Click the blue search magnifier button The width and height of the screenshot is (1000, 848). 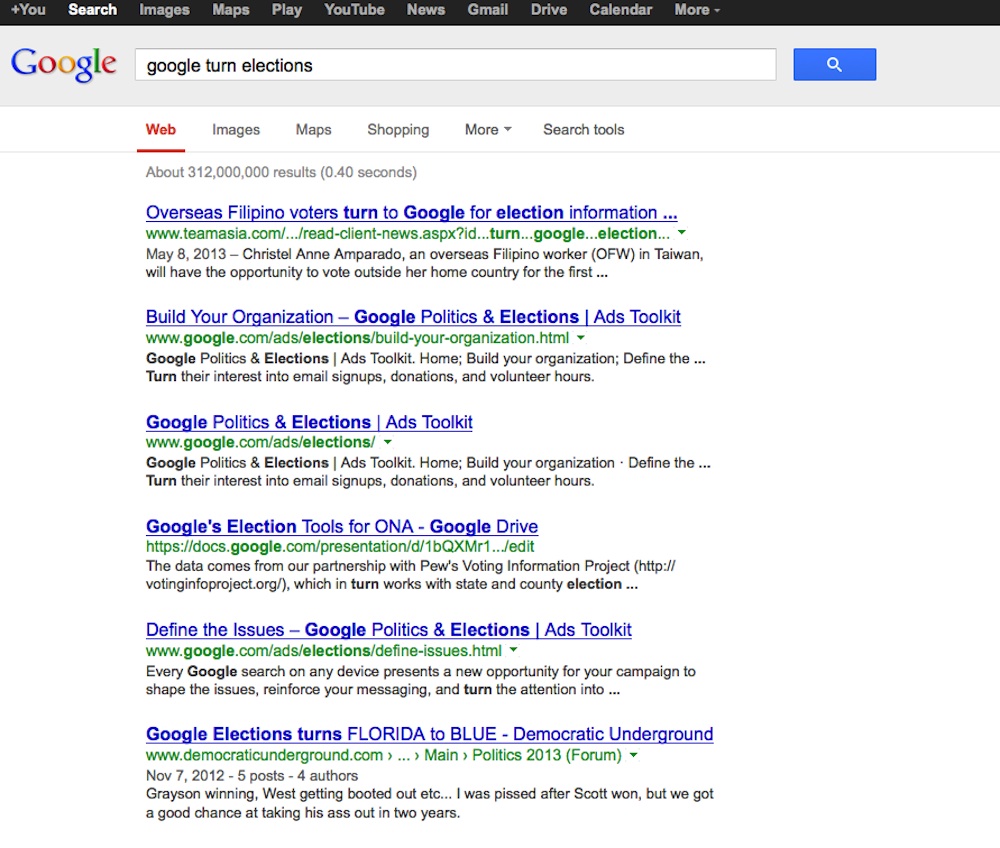(x=834, y=65)
